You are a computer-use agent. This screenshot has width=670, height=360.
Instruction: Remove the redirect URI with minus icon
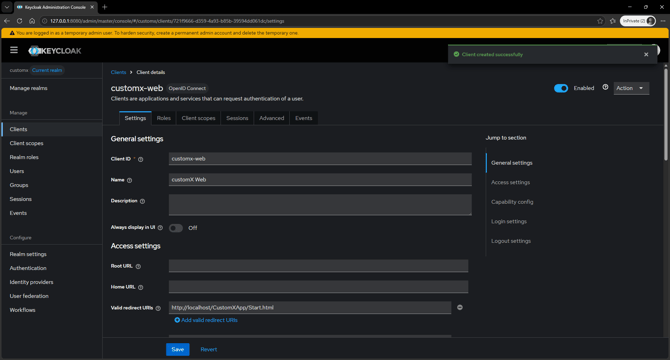460,307
